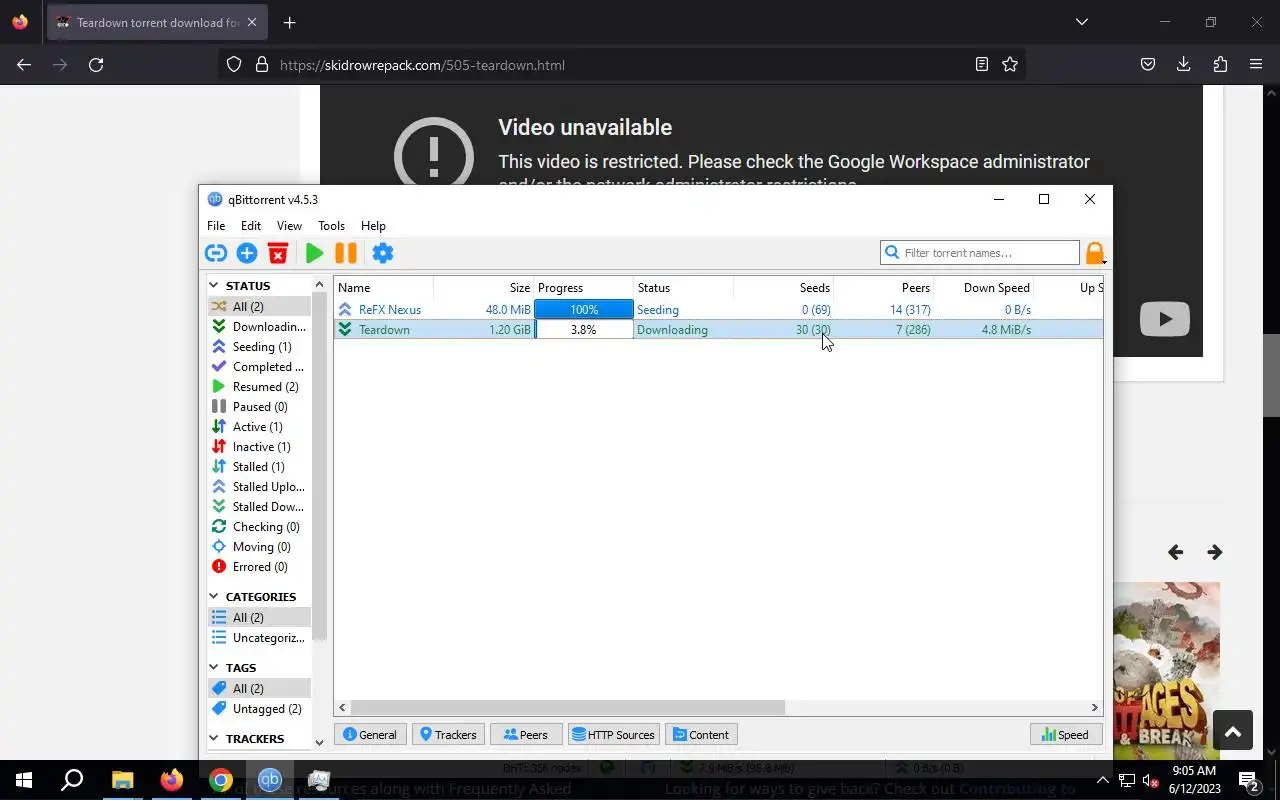This screenshot has width=1280, height=800.
Task: Open qBittorrent Edit menu
Action: pos(251,226)
